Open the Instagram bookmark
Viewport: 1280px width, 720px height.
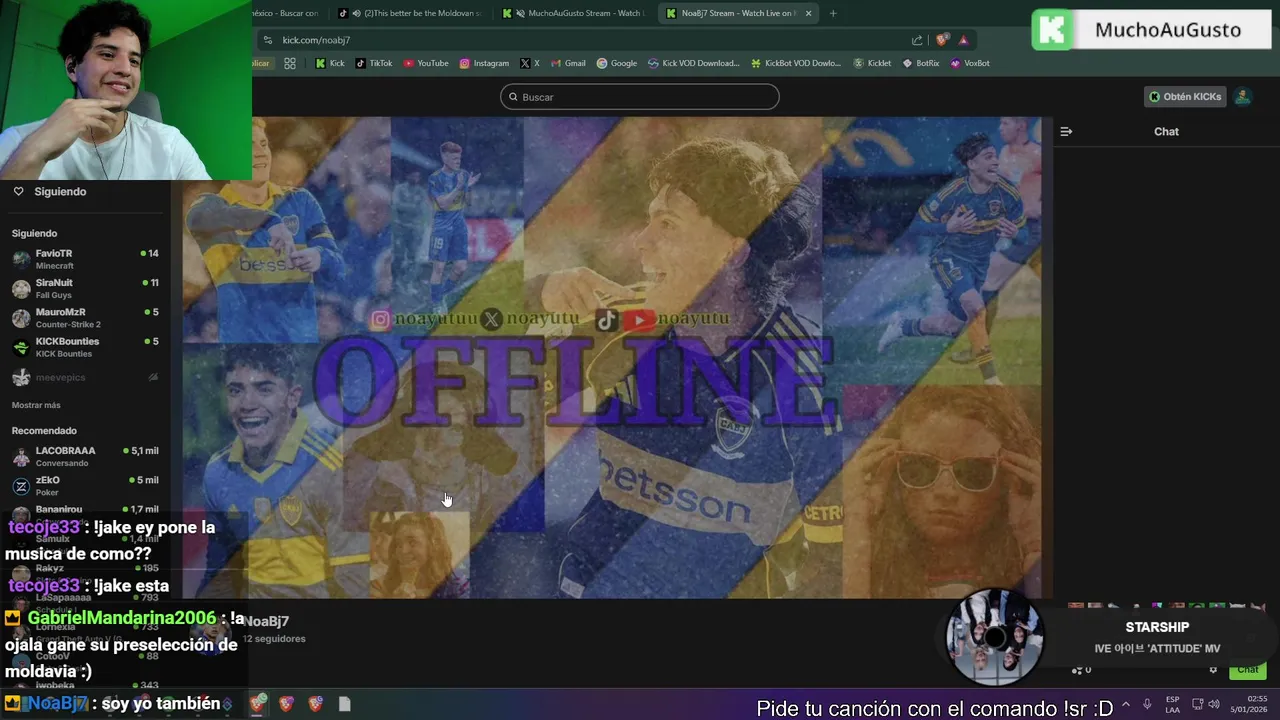(x=484, y=63)
